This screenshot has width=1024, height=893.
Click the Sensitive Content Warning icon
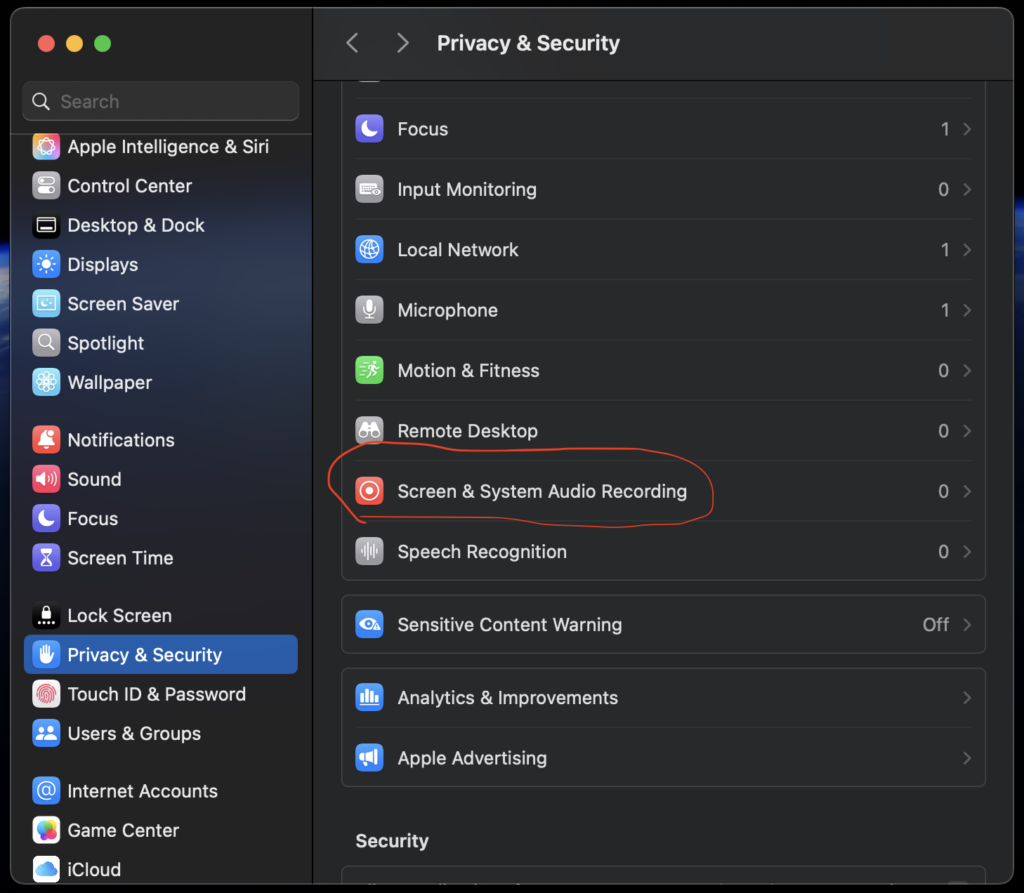click(x=369, y=624)
